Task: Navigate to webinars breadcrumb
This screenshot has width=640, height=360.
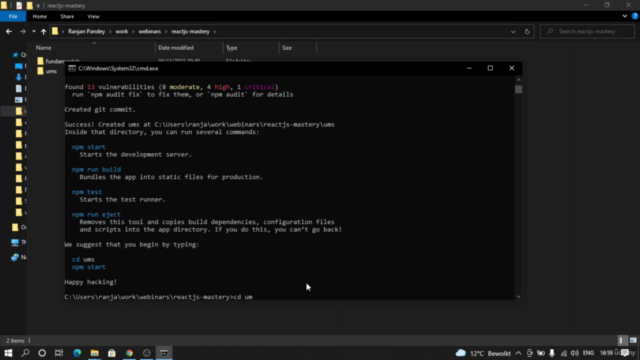Action: (149, 31)
